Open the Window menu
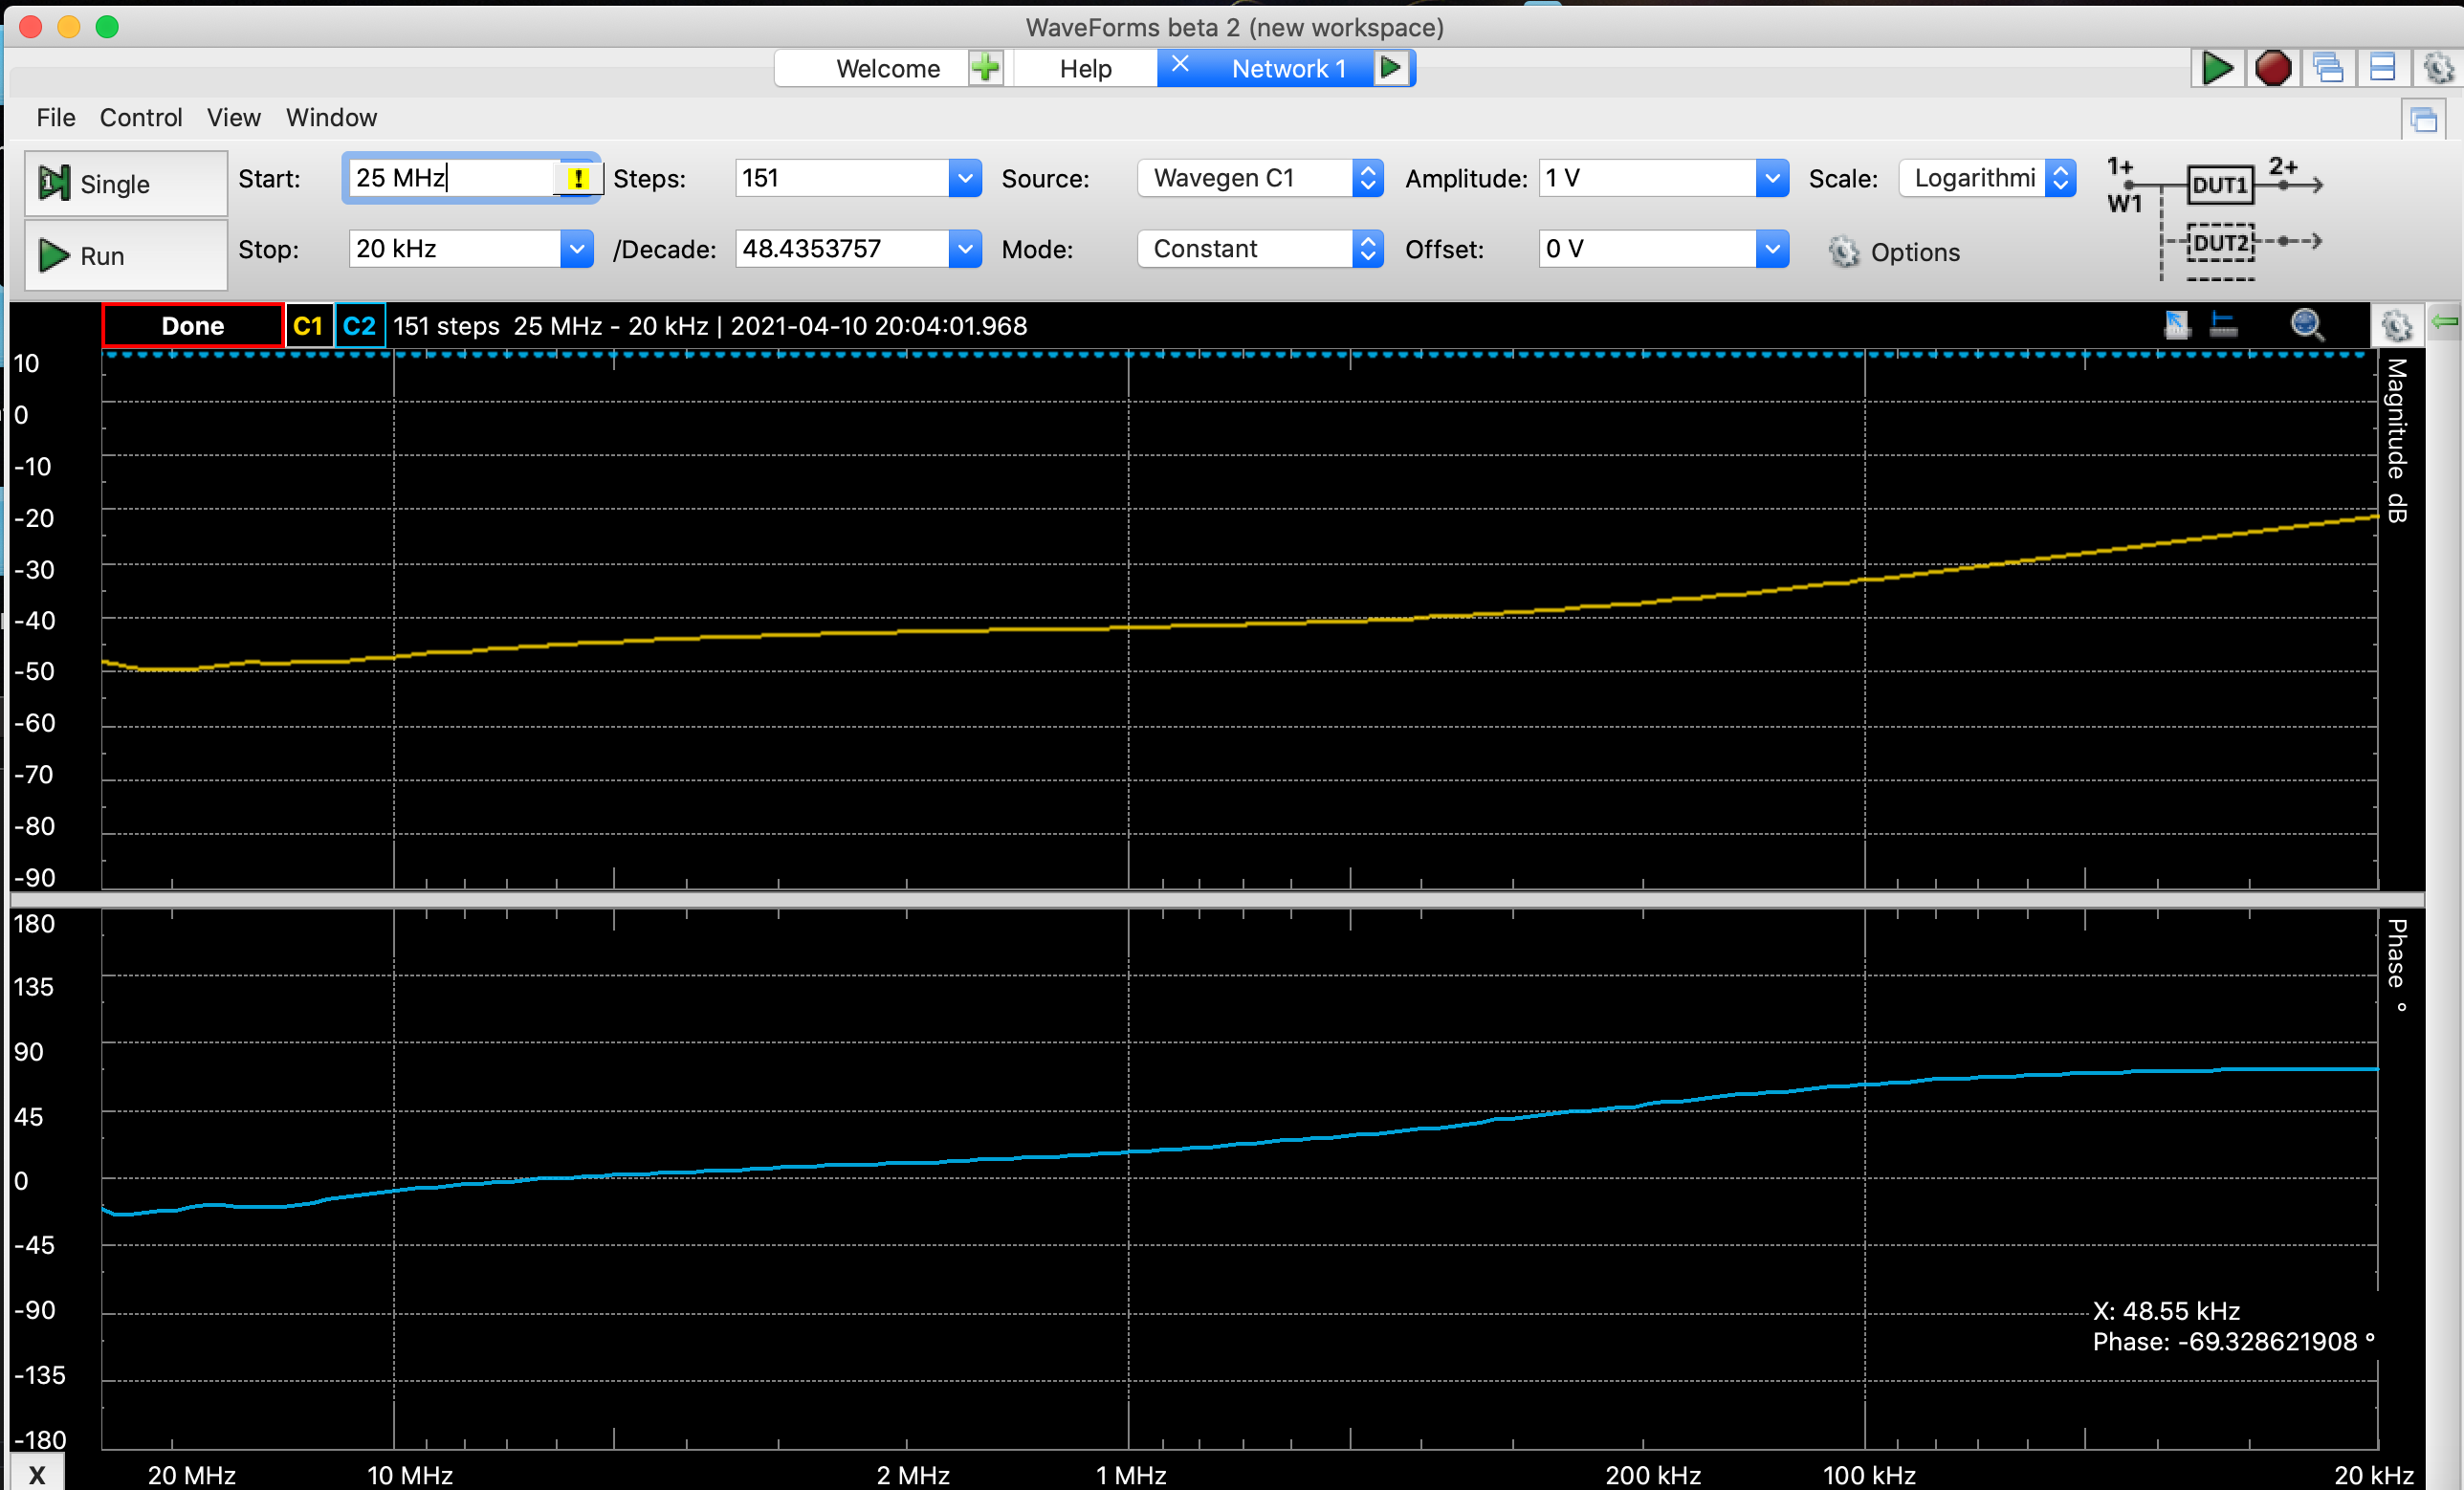2464x1490 pixels. tap(332, 118)
